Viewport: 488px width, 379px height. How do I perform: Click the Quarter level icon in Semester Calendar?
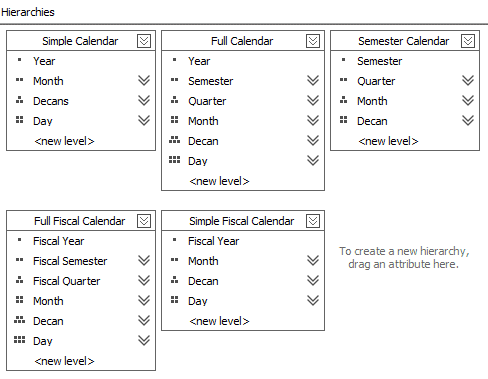[x=343, y=80]
